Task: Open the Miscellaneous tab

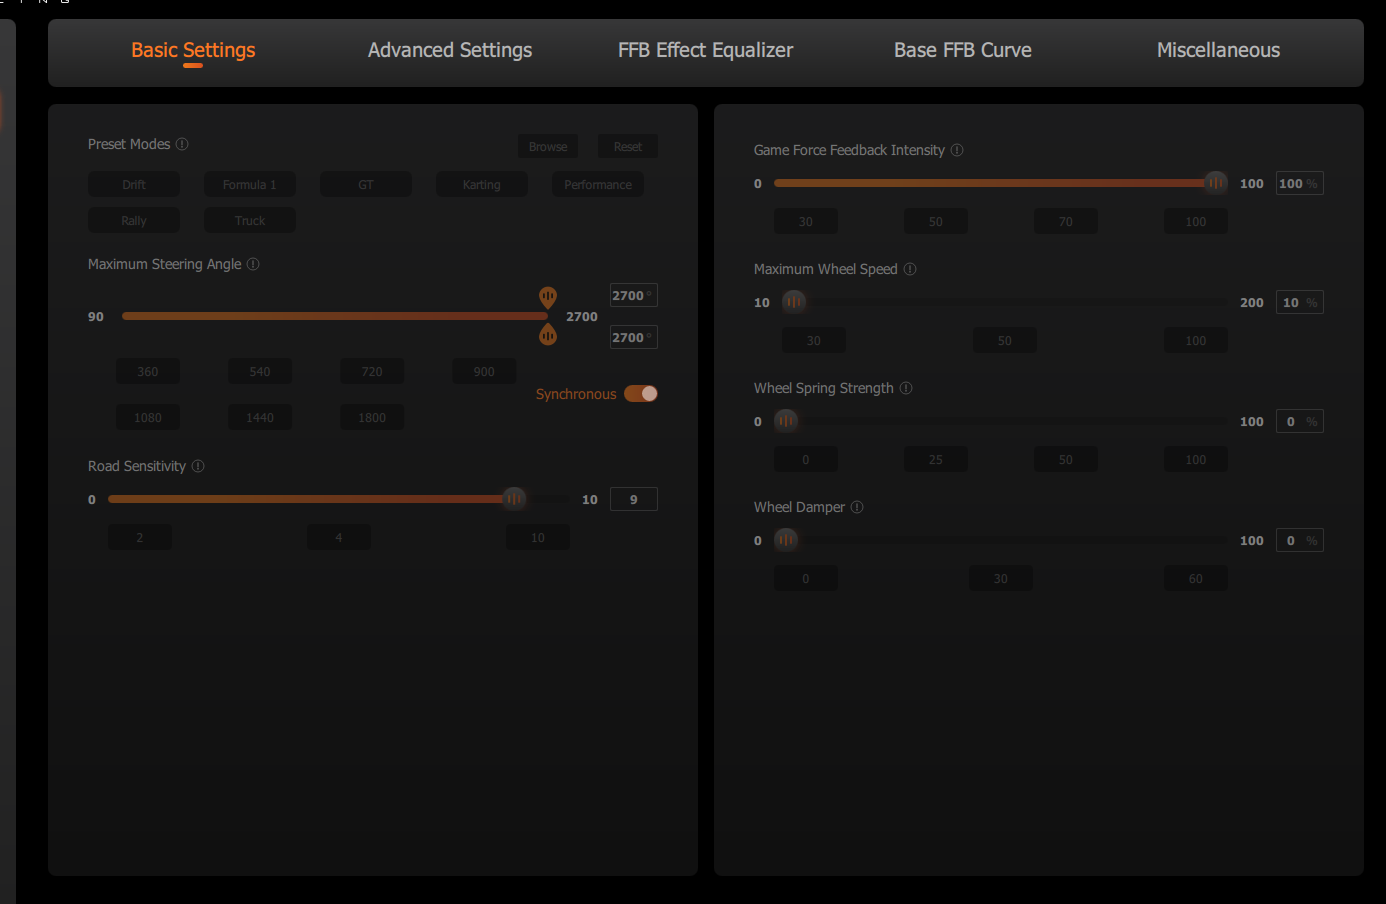Action: pos(1218,50)
